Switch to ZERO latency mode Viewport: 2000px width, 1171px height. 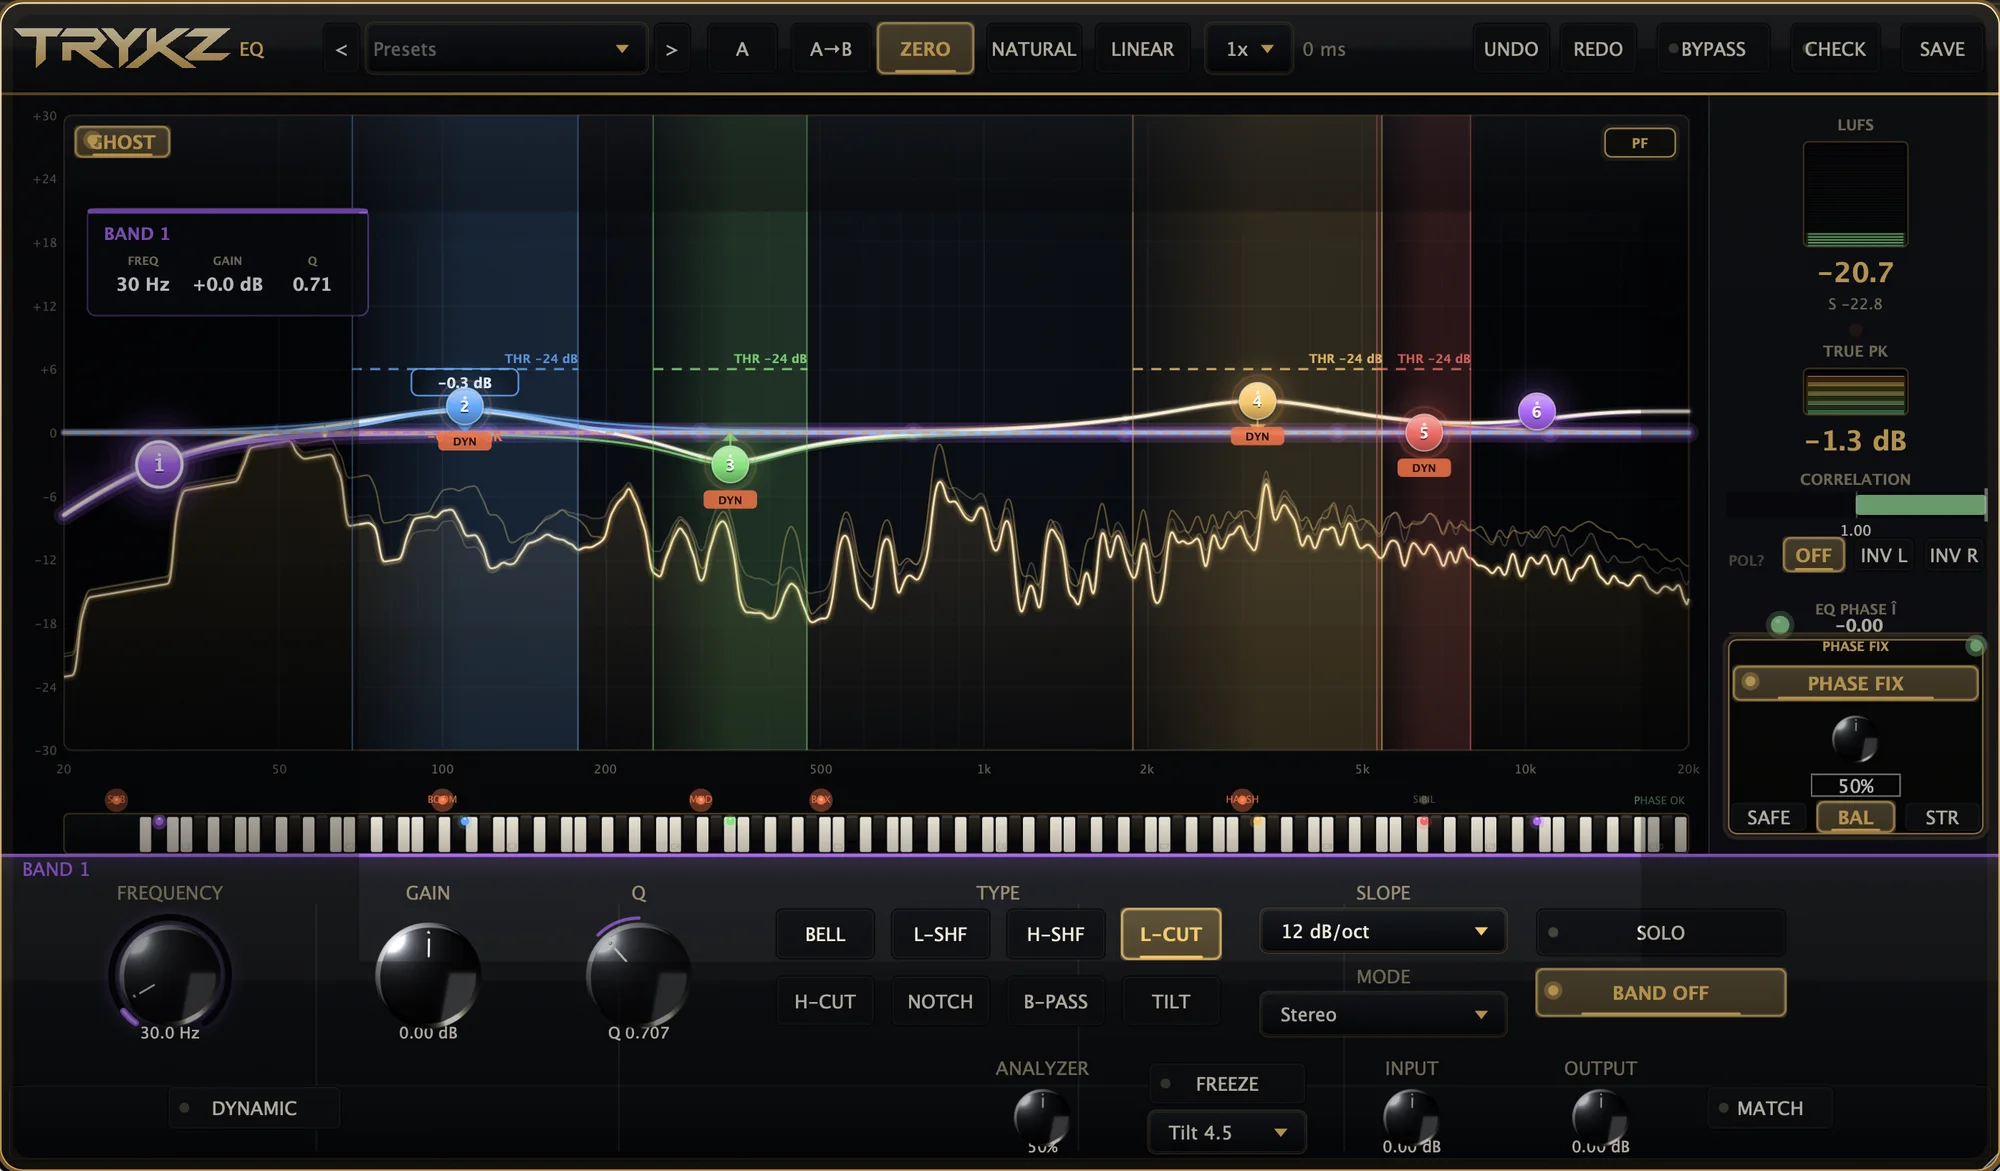pyautogui.click(x=925, y=49)
